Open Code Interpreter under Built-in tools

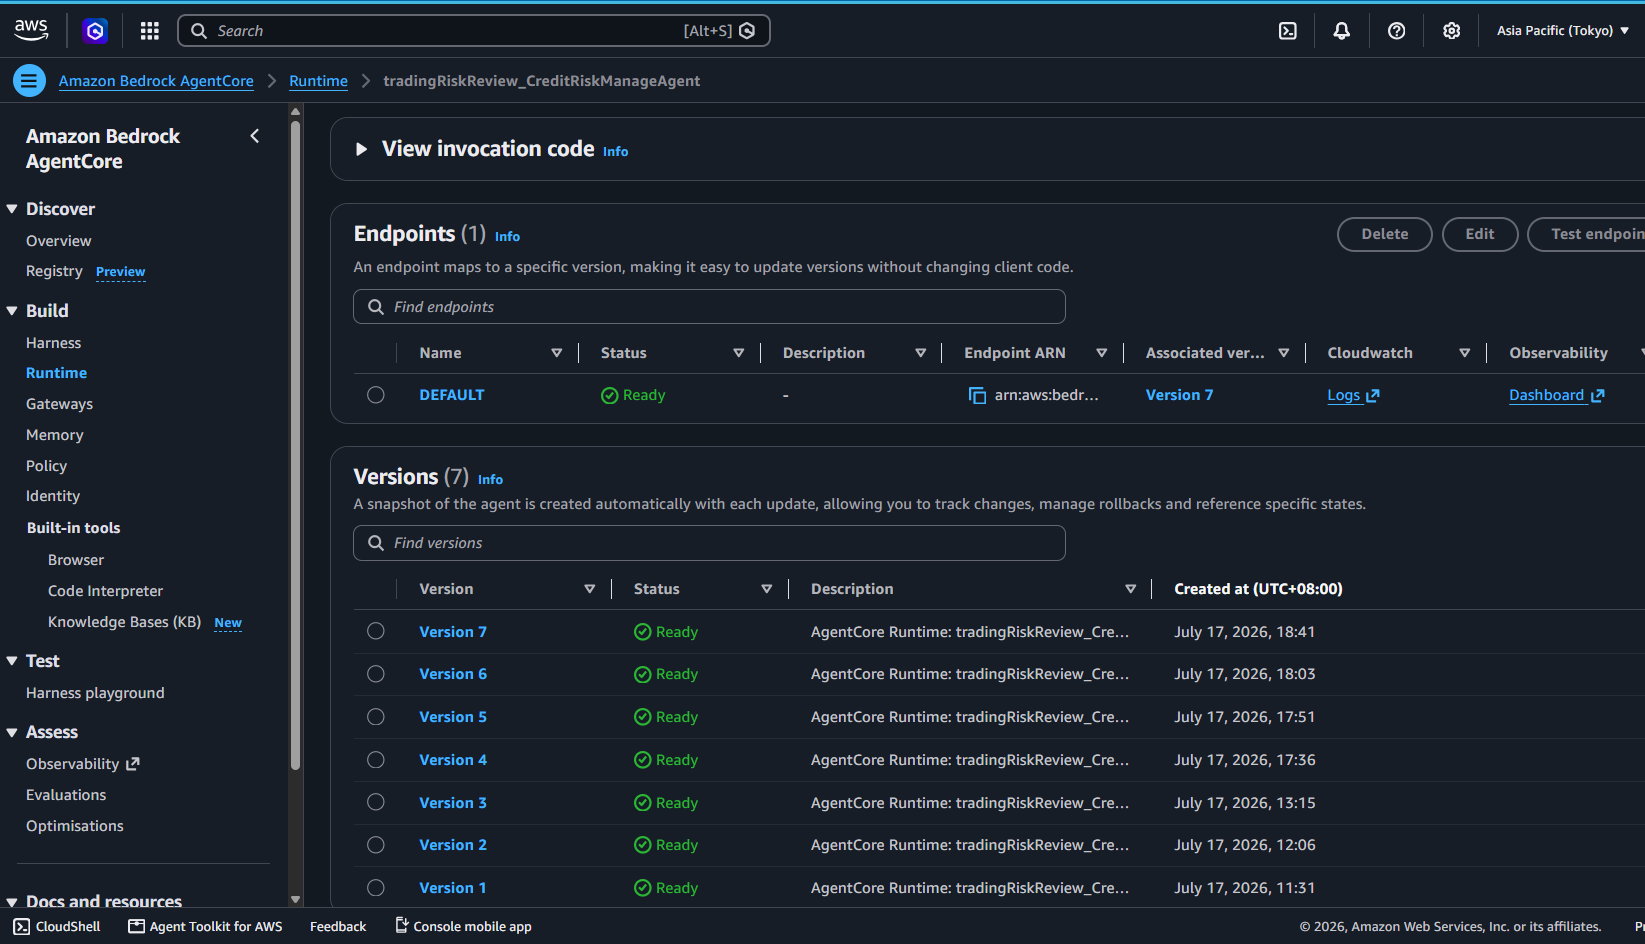pyautogui.click(x=105, y=591)
